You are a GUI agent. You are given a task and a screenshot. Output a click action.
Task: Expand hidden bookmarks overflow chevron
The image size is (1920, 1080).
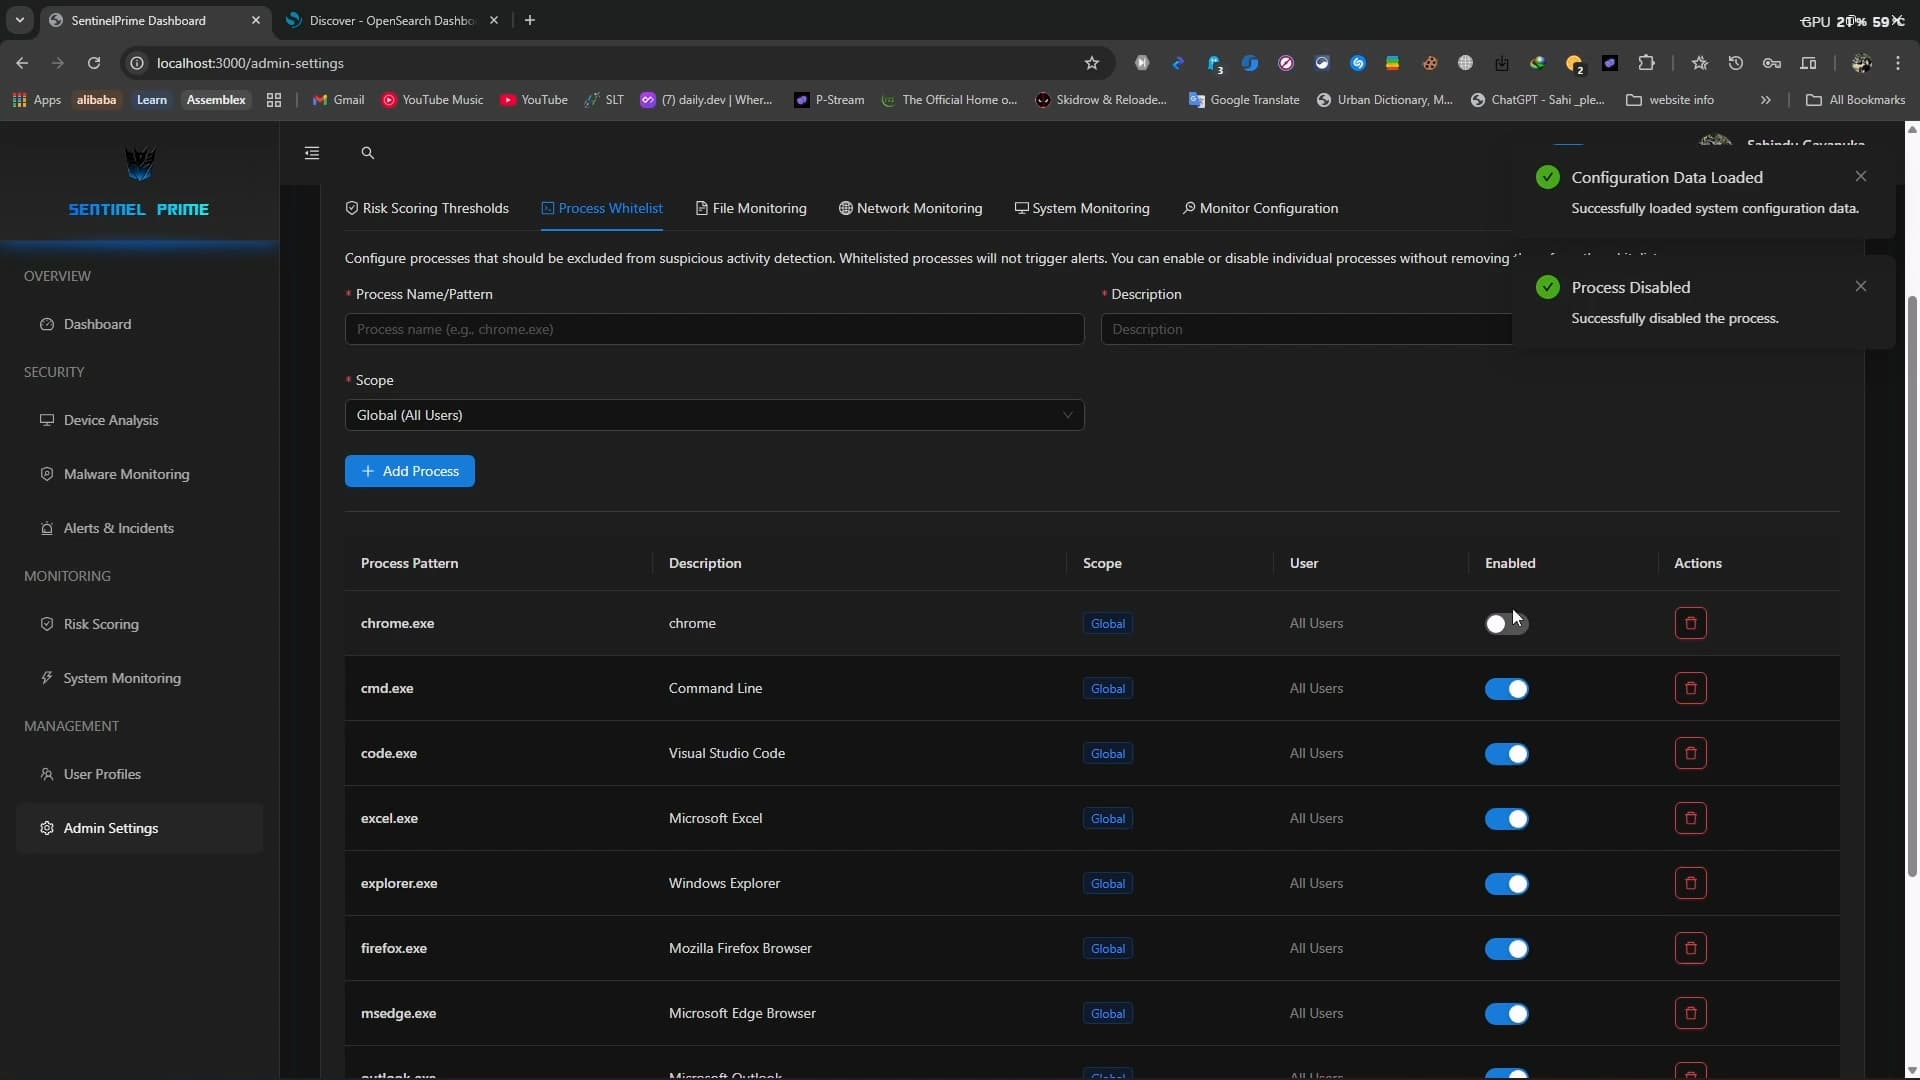(x=1765, y=100)
